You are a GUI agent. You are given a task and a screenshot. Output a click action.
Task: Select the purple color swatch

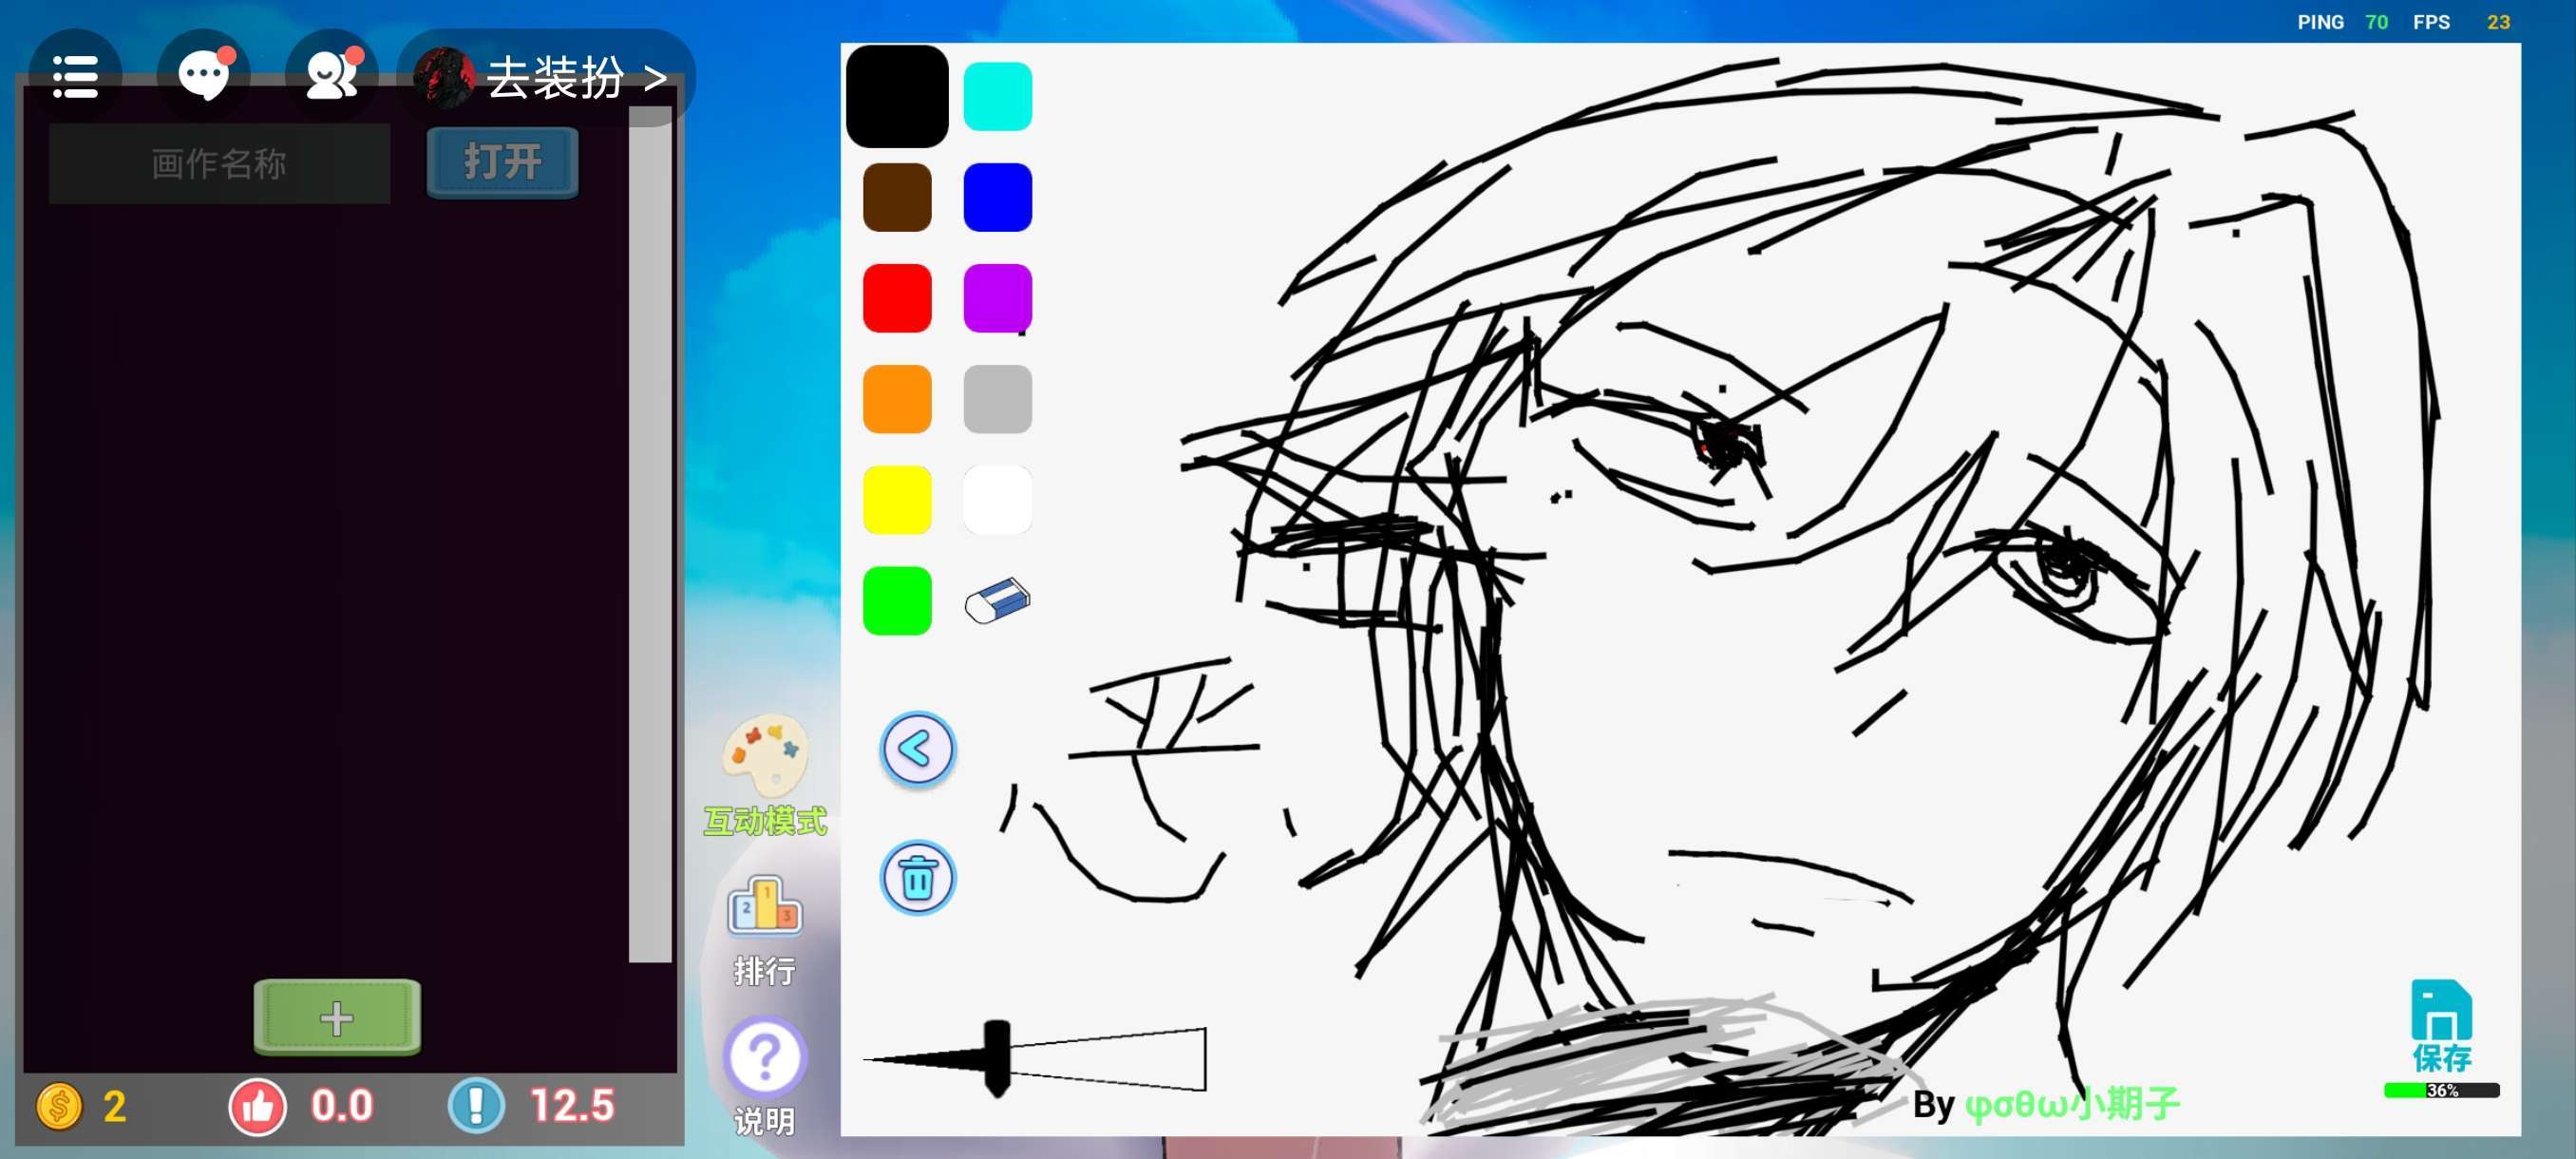point(997,298)
